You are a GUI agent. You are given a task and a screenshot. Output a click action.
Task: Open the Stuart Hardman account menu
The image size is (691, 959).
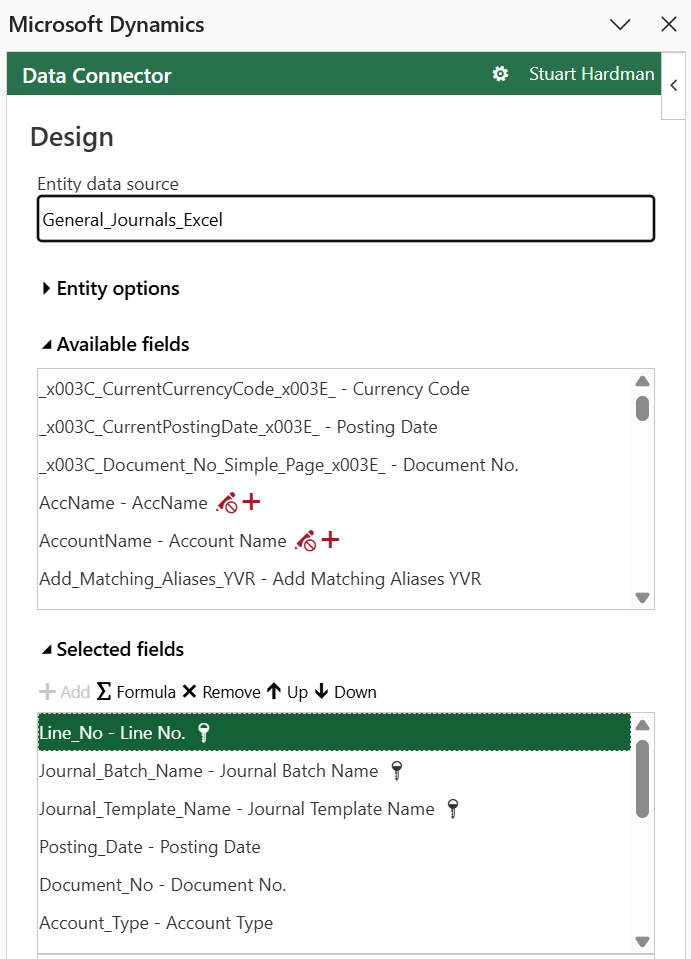click(x=591, y=73)
